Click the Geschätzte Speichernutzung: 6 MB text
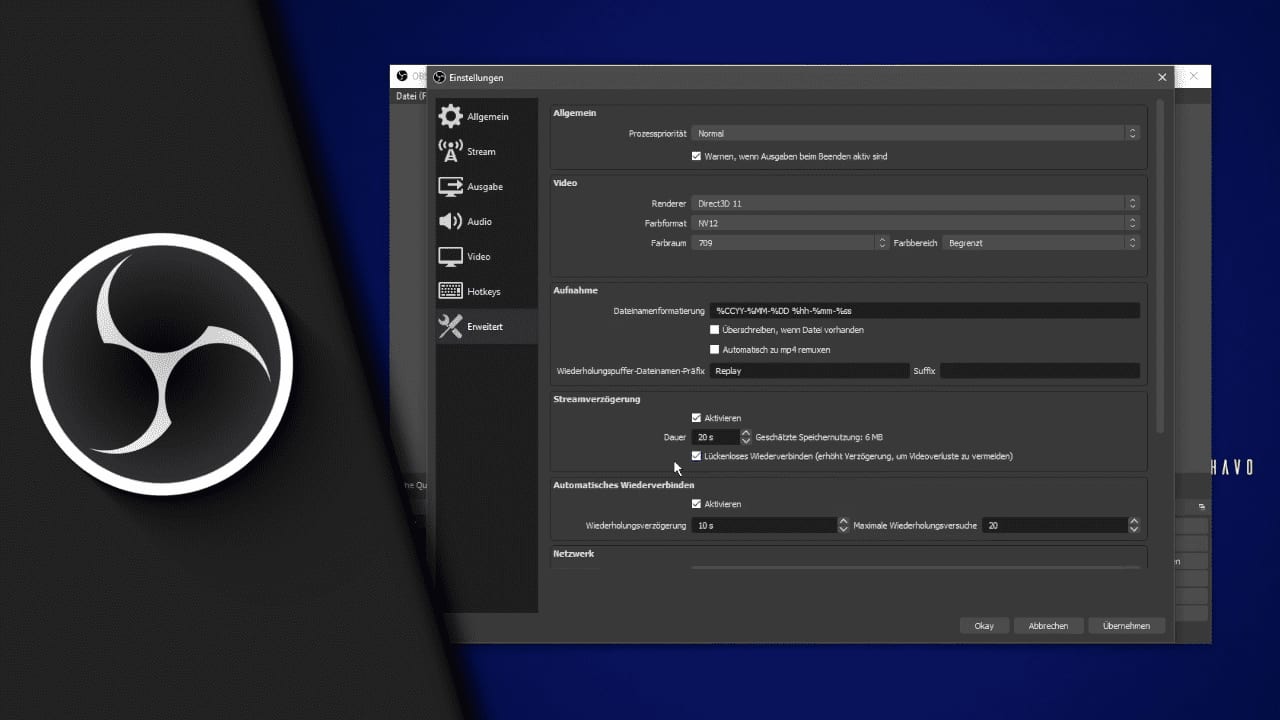 819,437
